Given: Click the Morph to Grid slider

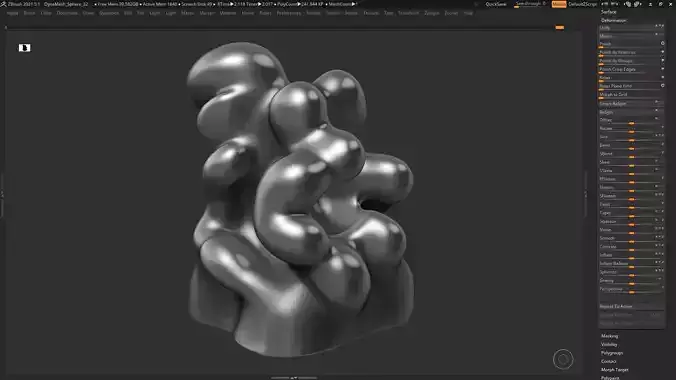Looking at the screenshot, I should click(631, 95).
